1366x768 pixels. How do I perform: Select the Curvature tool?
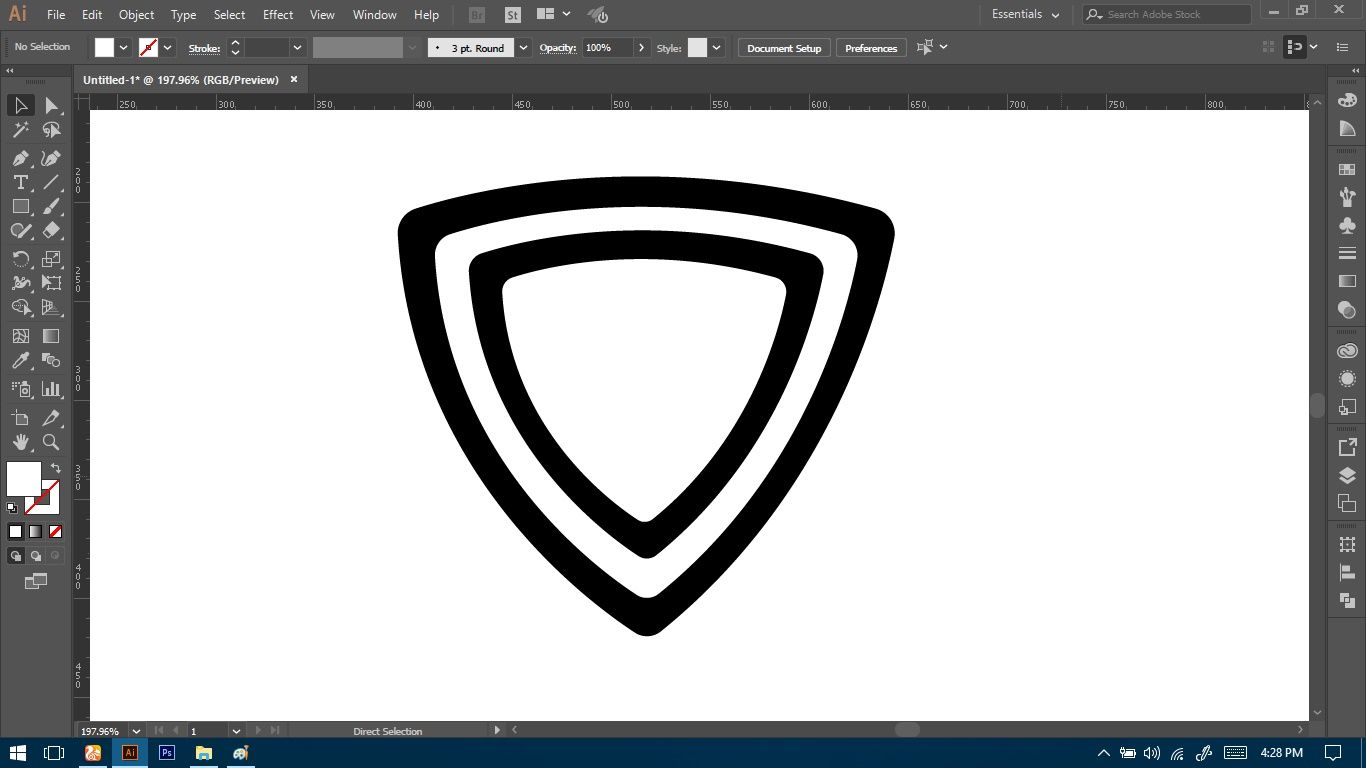click(x=52, y=158)
